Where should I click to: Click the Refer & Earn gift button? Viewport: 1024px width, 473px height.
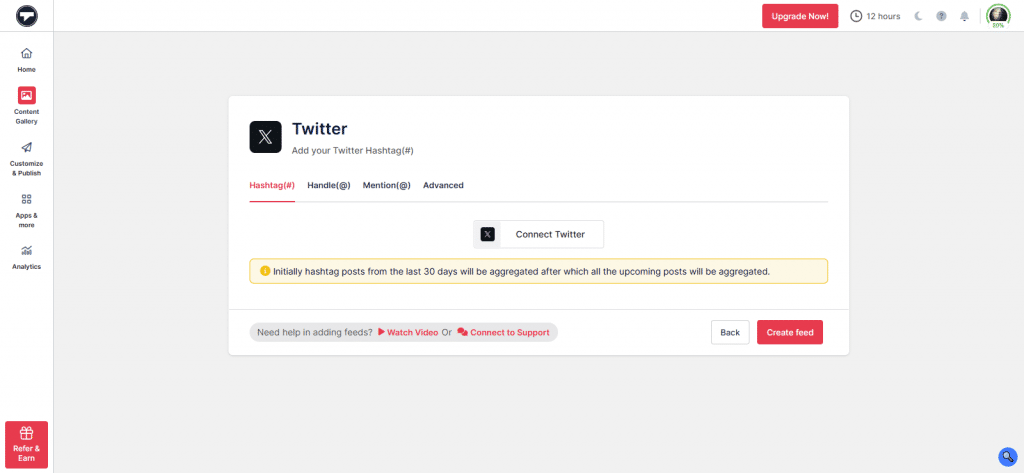tap(27, 444)
